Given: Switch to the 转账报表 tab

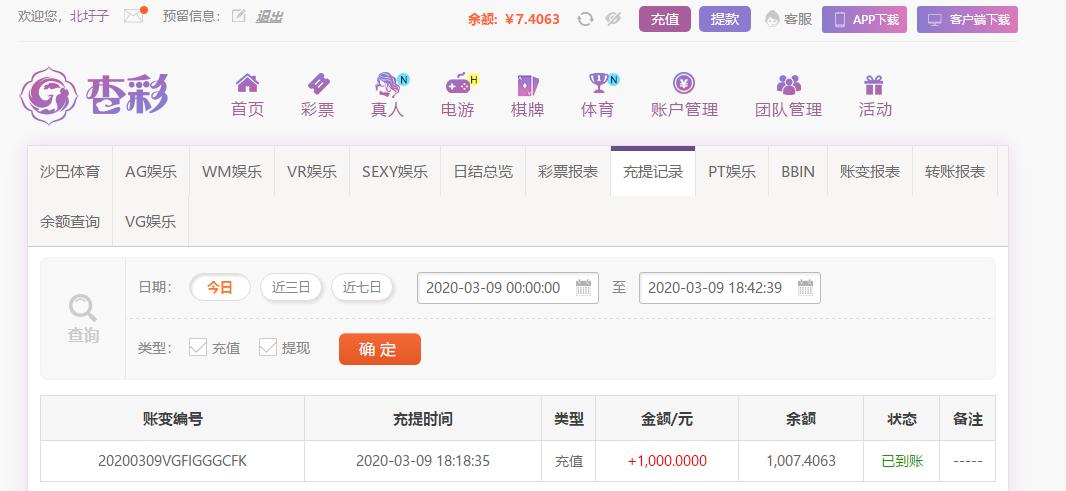Looking at the screenshot, I should pos(955,171).
